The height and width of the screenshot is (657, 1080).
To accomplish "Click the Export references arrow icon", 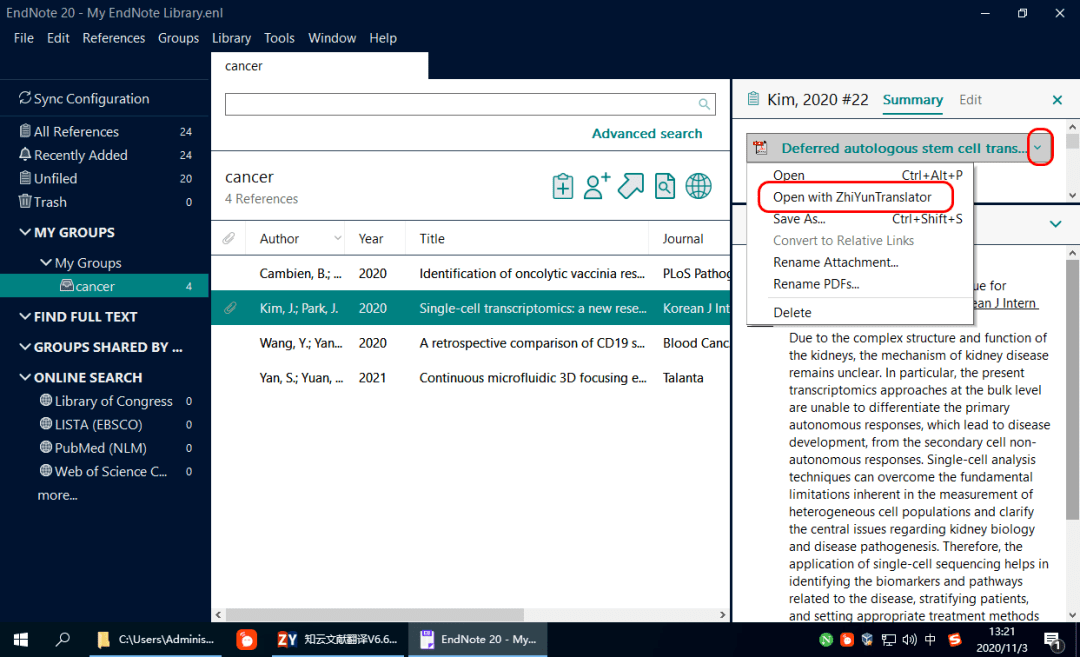I will [x=630, y=186].
